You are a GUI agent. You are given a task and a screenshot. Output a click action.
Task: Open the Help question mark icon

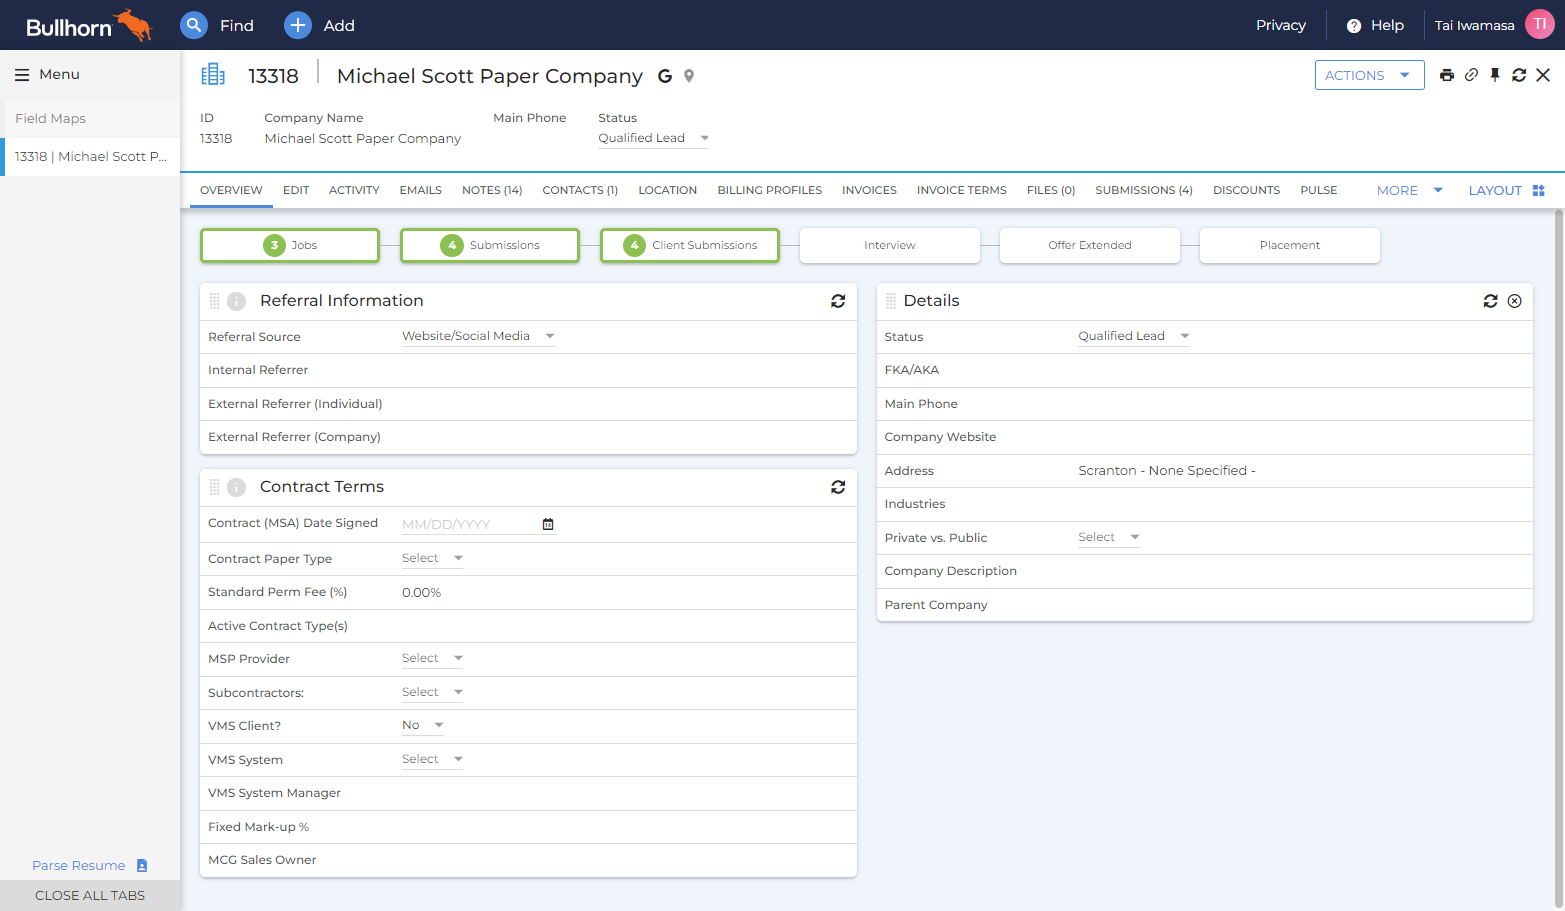click(1354, 26)
